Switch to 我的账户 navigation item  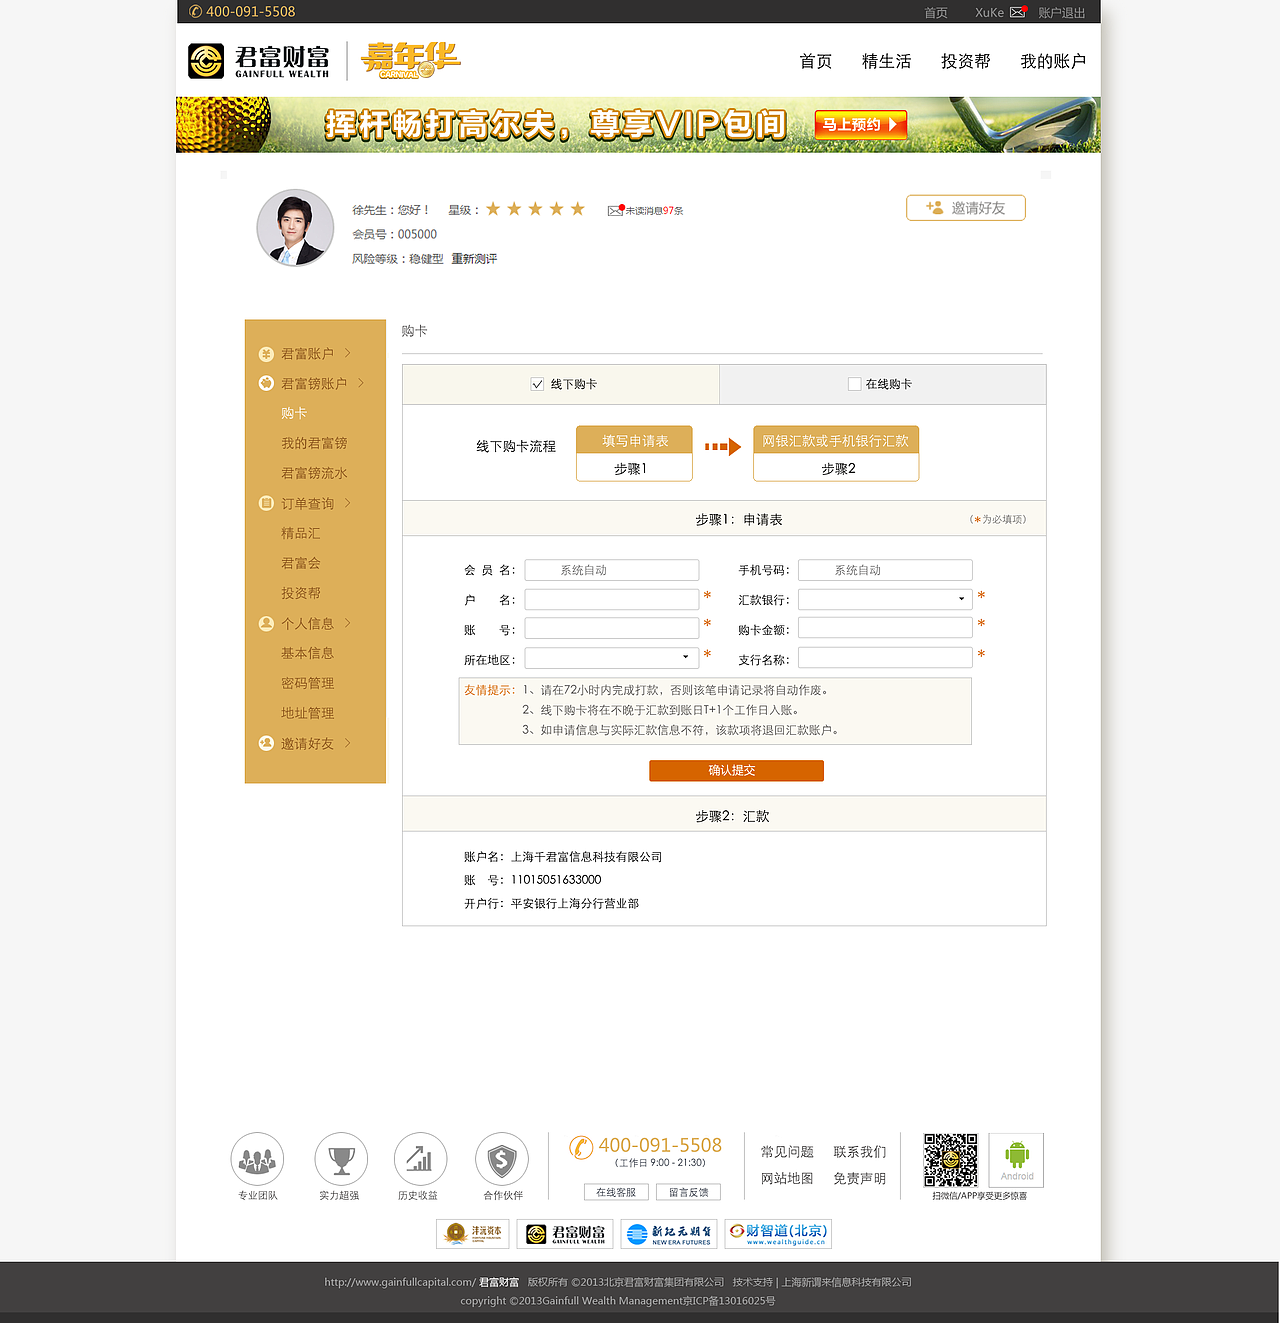(1052, 61)
